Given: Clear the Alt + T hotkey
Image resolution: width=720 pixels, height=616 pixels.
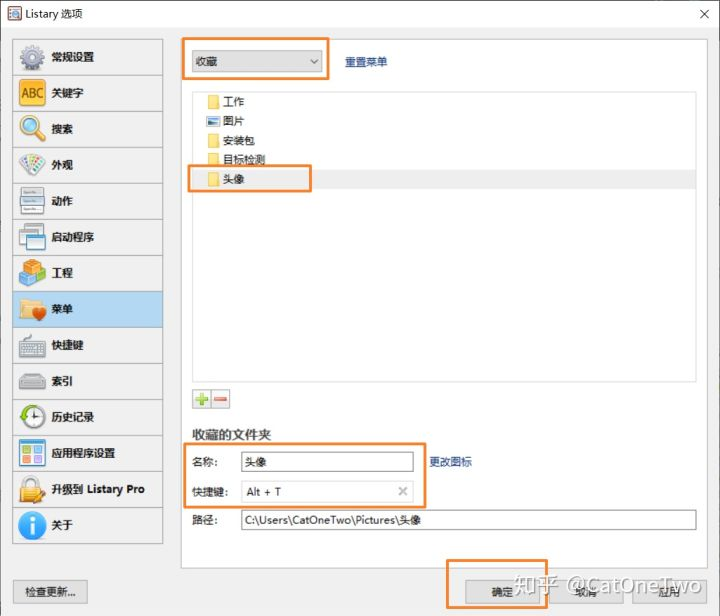Looking at the screenshot, I should click(403, 491).
